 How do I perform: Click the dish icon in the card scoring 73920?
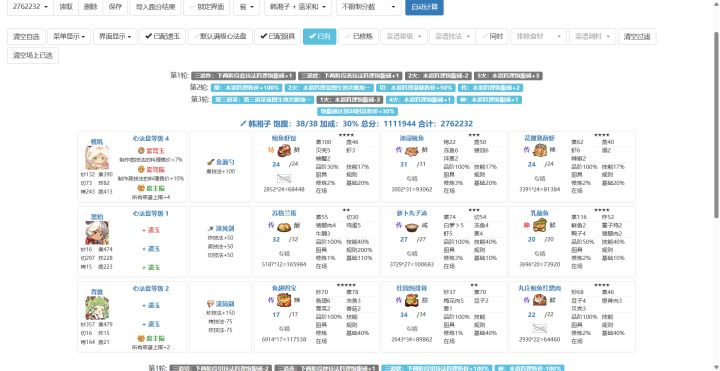[539, 225]
